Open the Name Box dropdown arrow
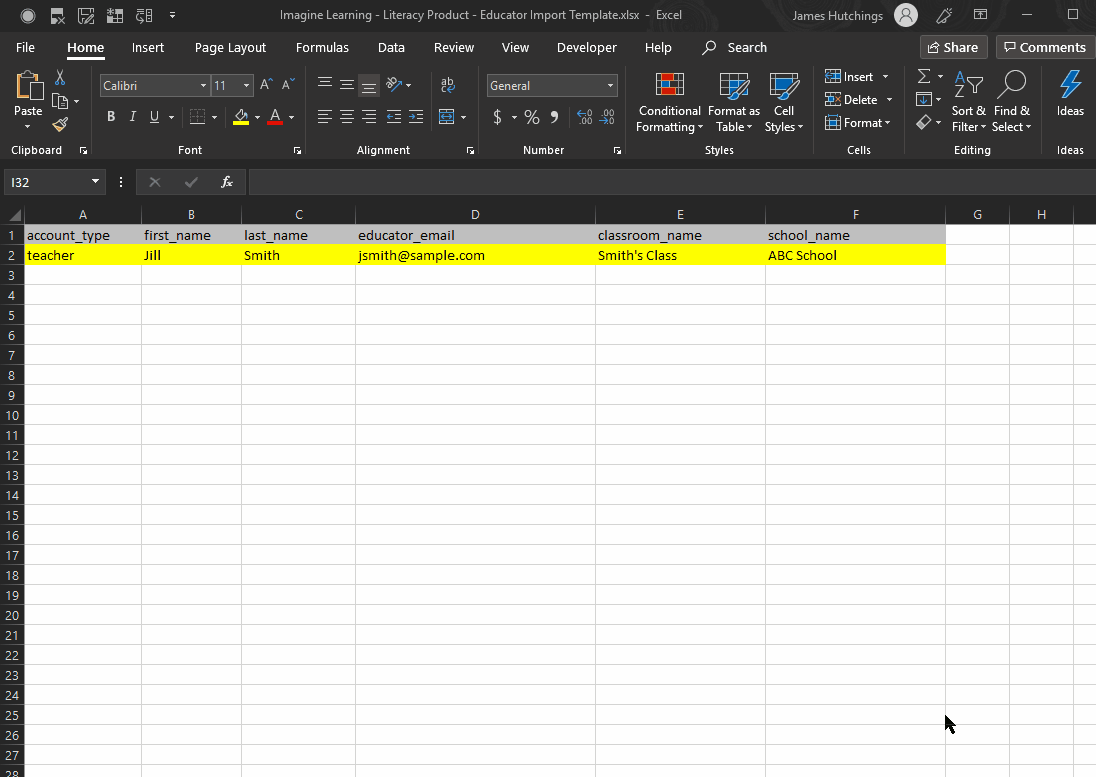The width and height of the screenshot is (1096, 777). click(x=96, y=182)
